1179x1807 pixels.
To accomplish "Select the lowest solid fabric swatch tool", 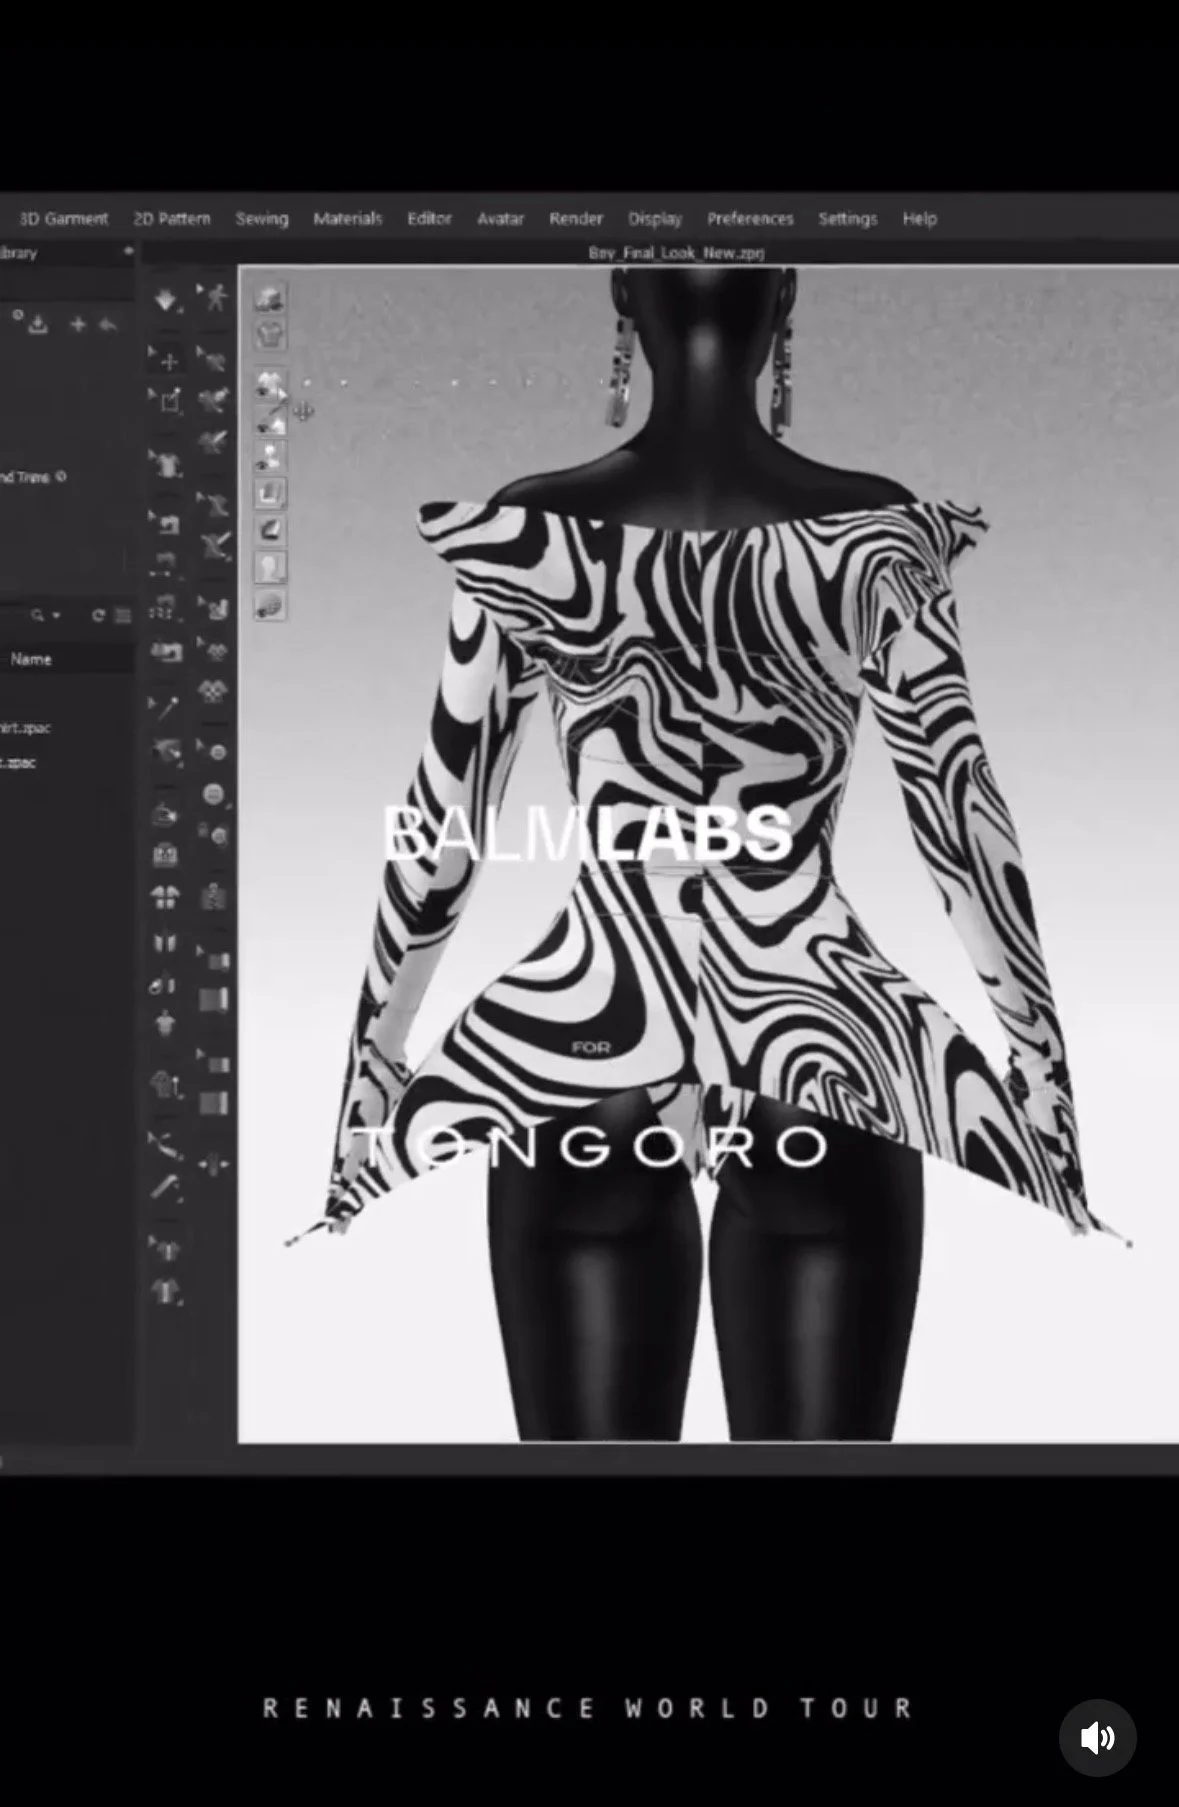I will coord(213,1105).
